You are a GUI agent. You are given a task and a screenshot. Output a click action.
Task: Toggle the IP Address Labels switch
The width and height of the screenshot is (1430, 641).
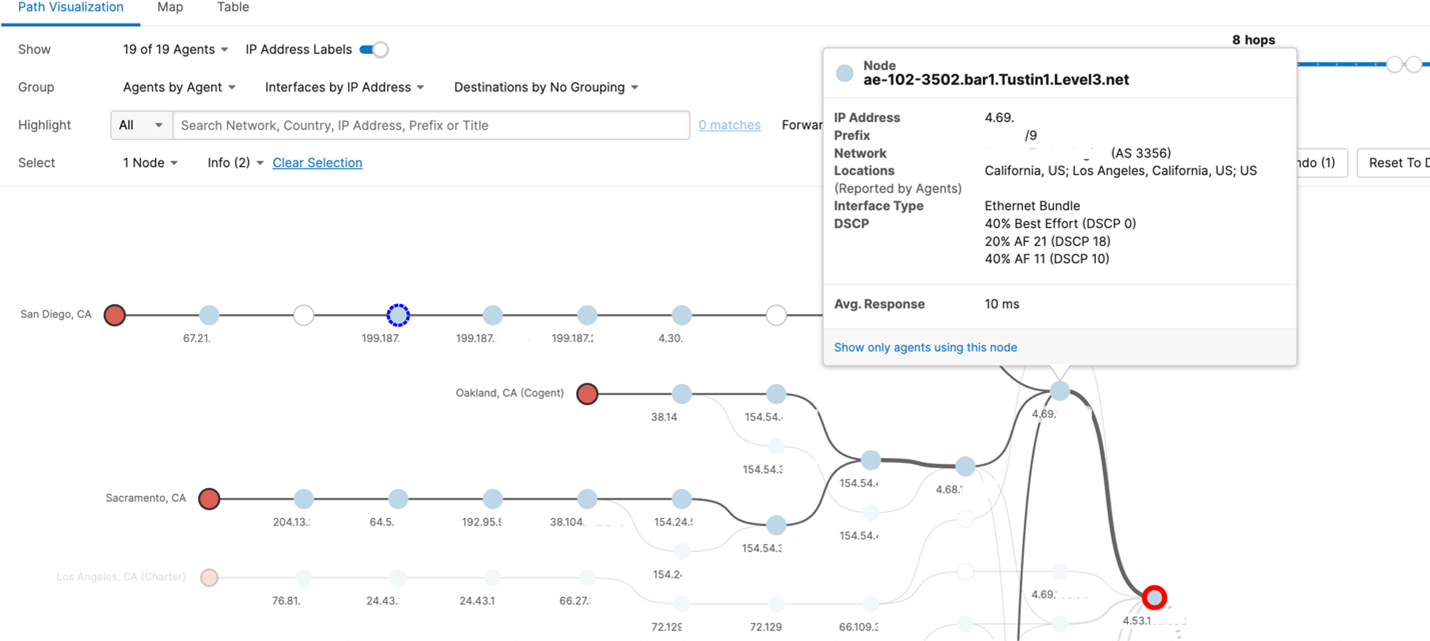[x=374, y=50]
